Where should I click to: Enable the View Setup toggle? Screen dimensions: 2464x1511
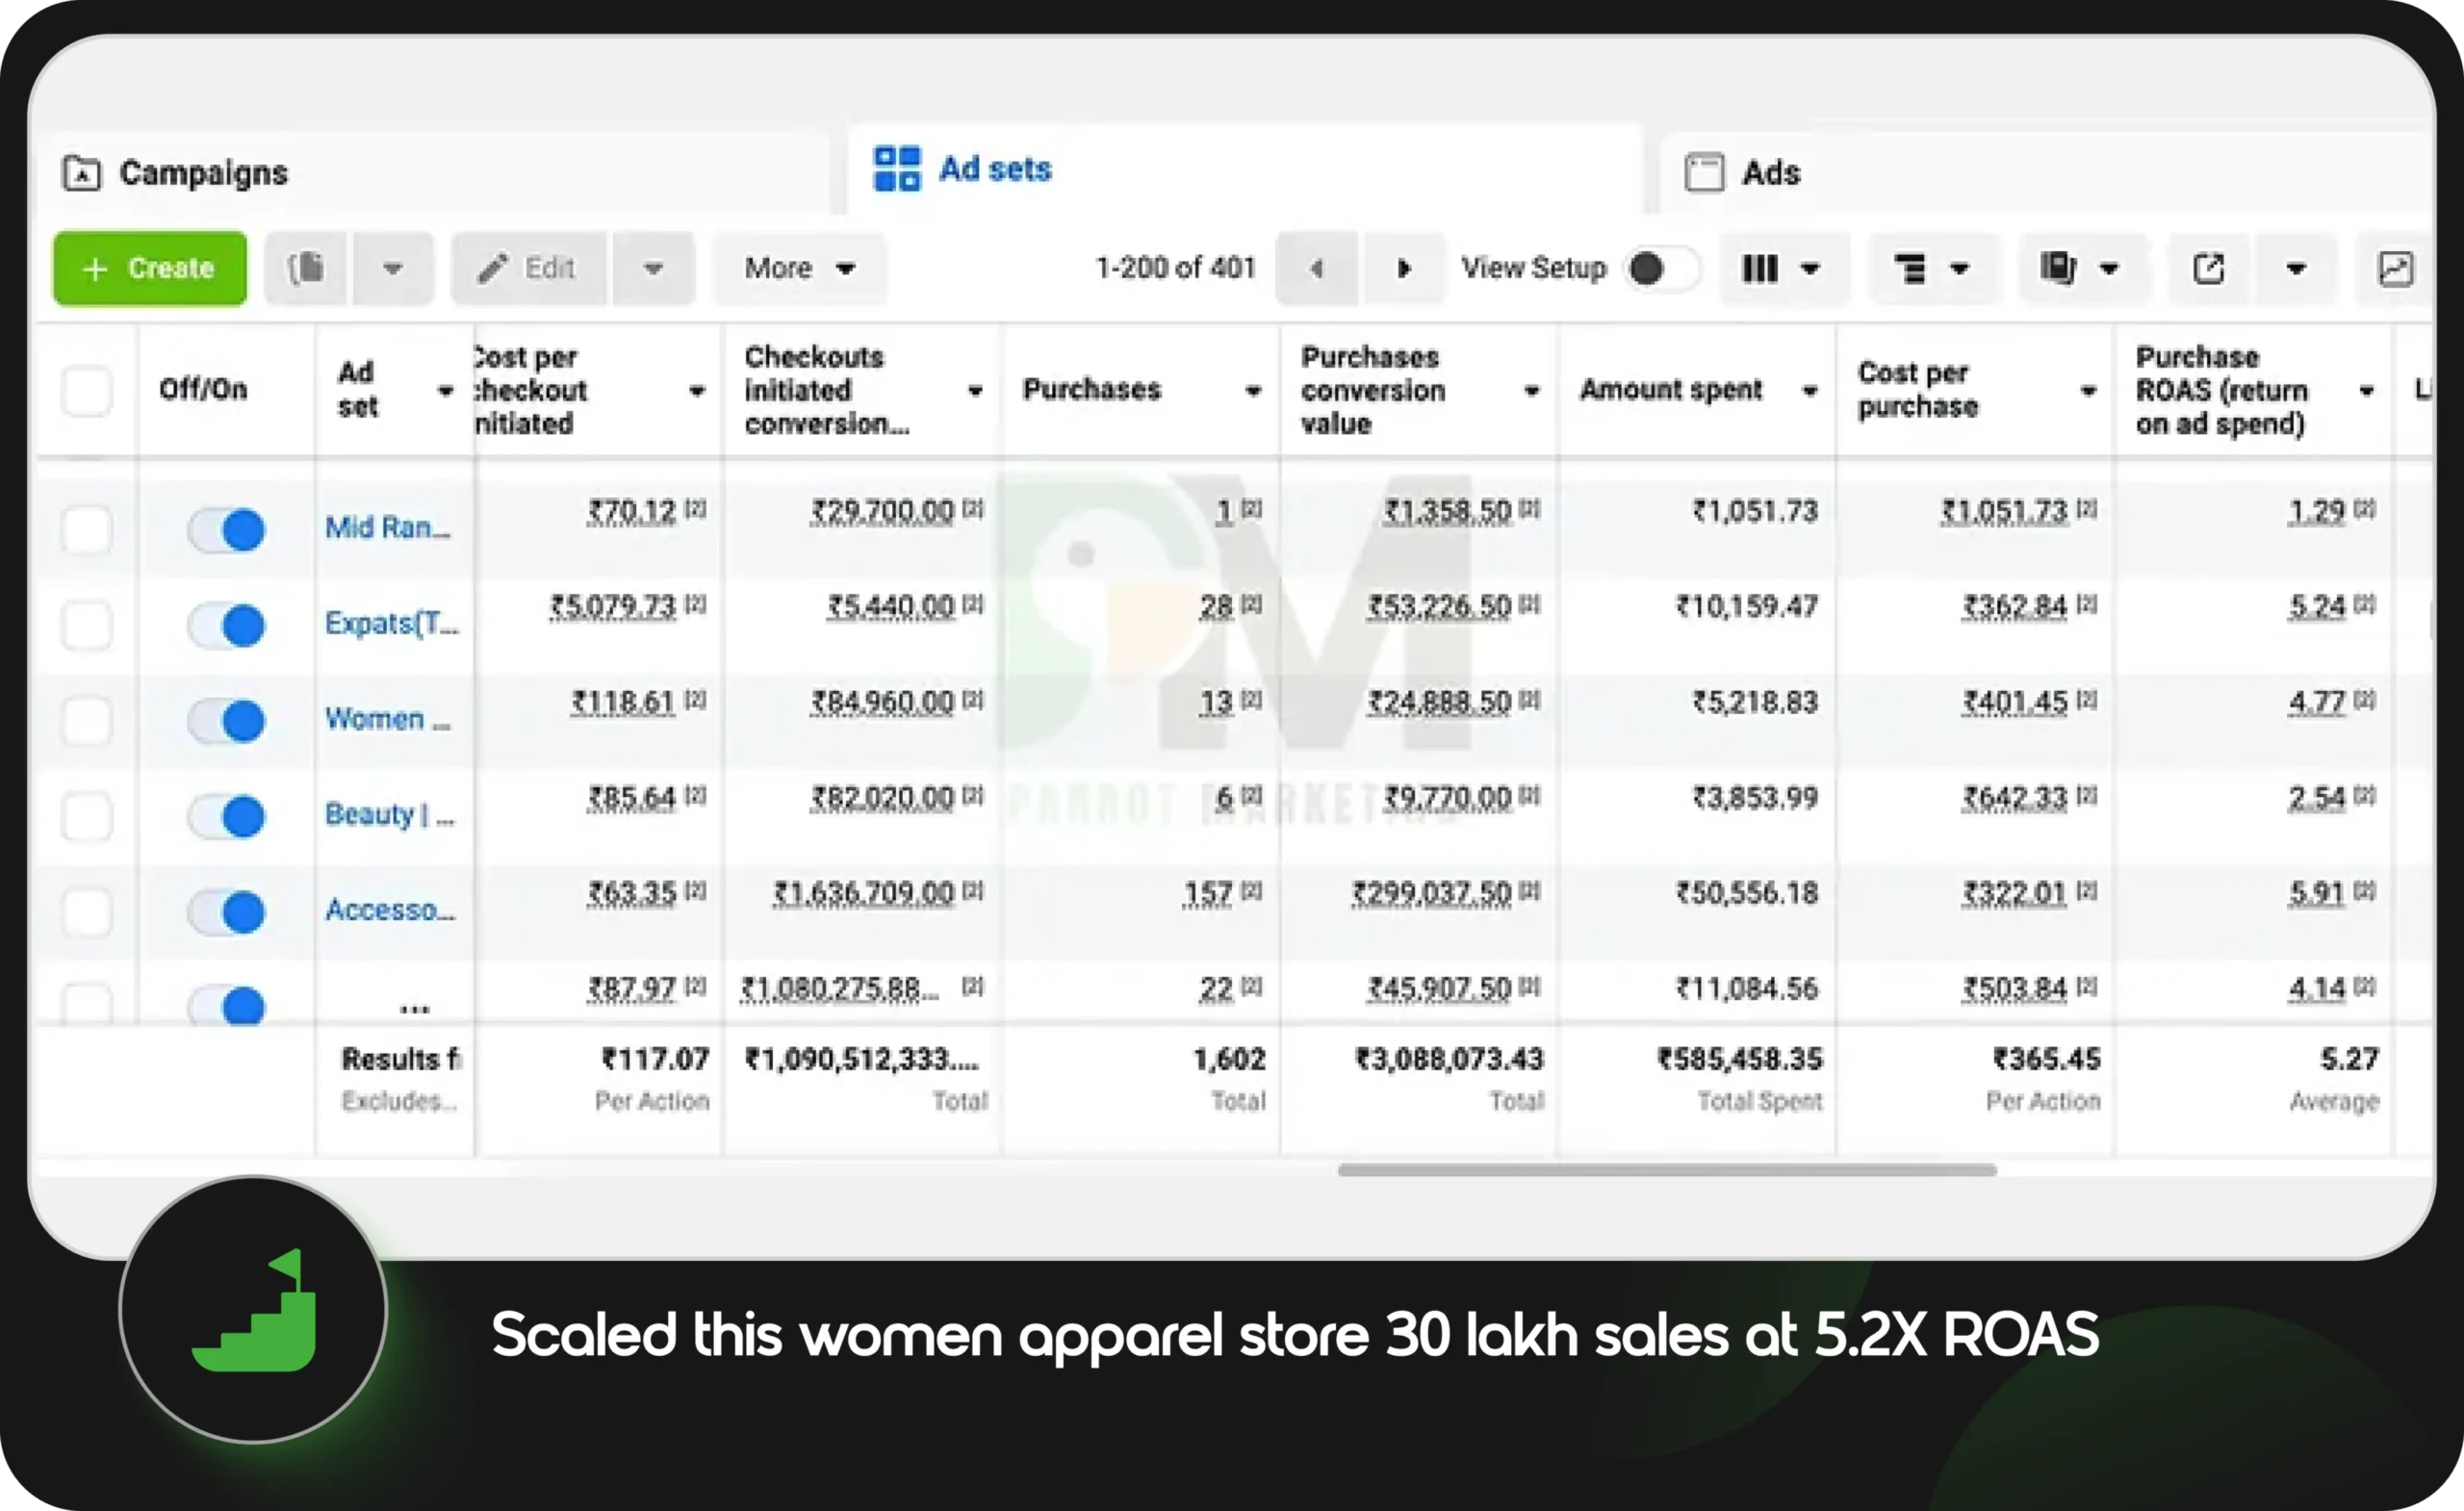click(x=1661, y=268)
